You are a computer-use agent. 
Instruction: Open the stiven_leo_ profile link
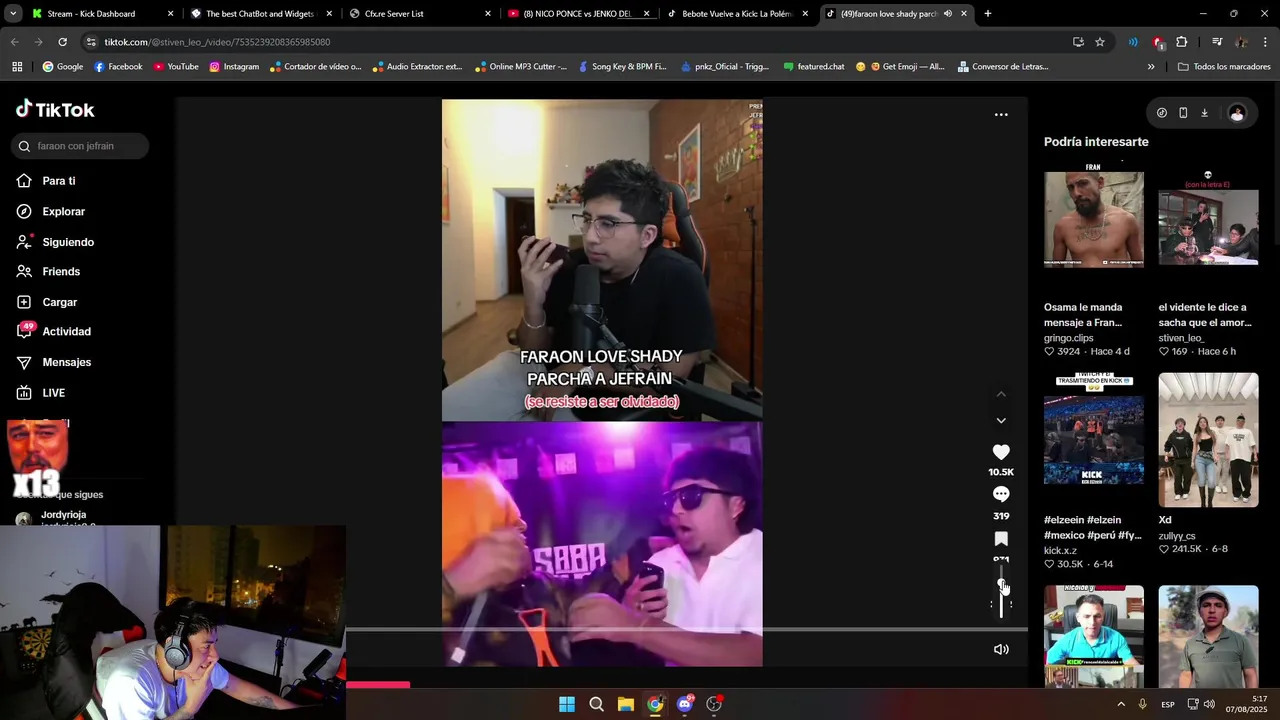coord(1181,338)
